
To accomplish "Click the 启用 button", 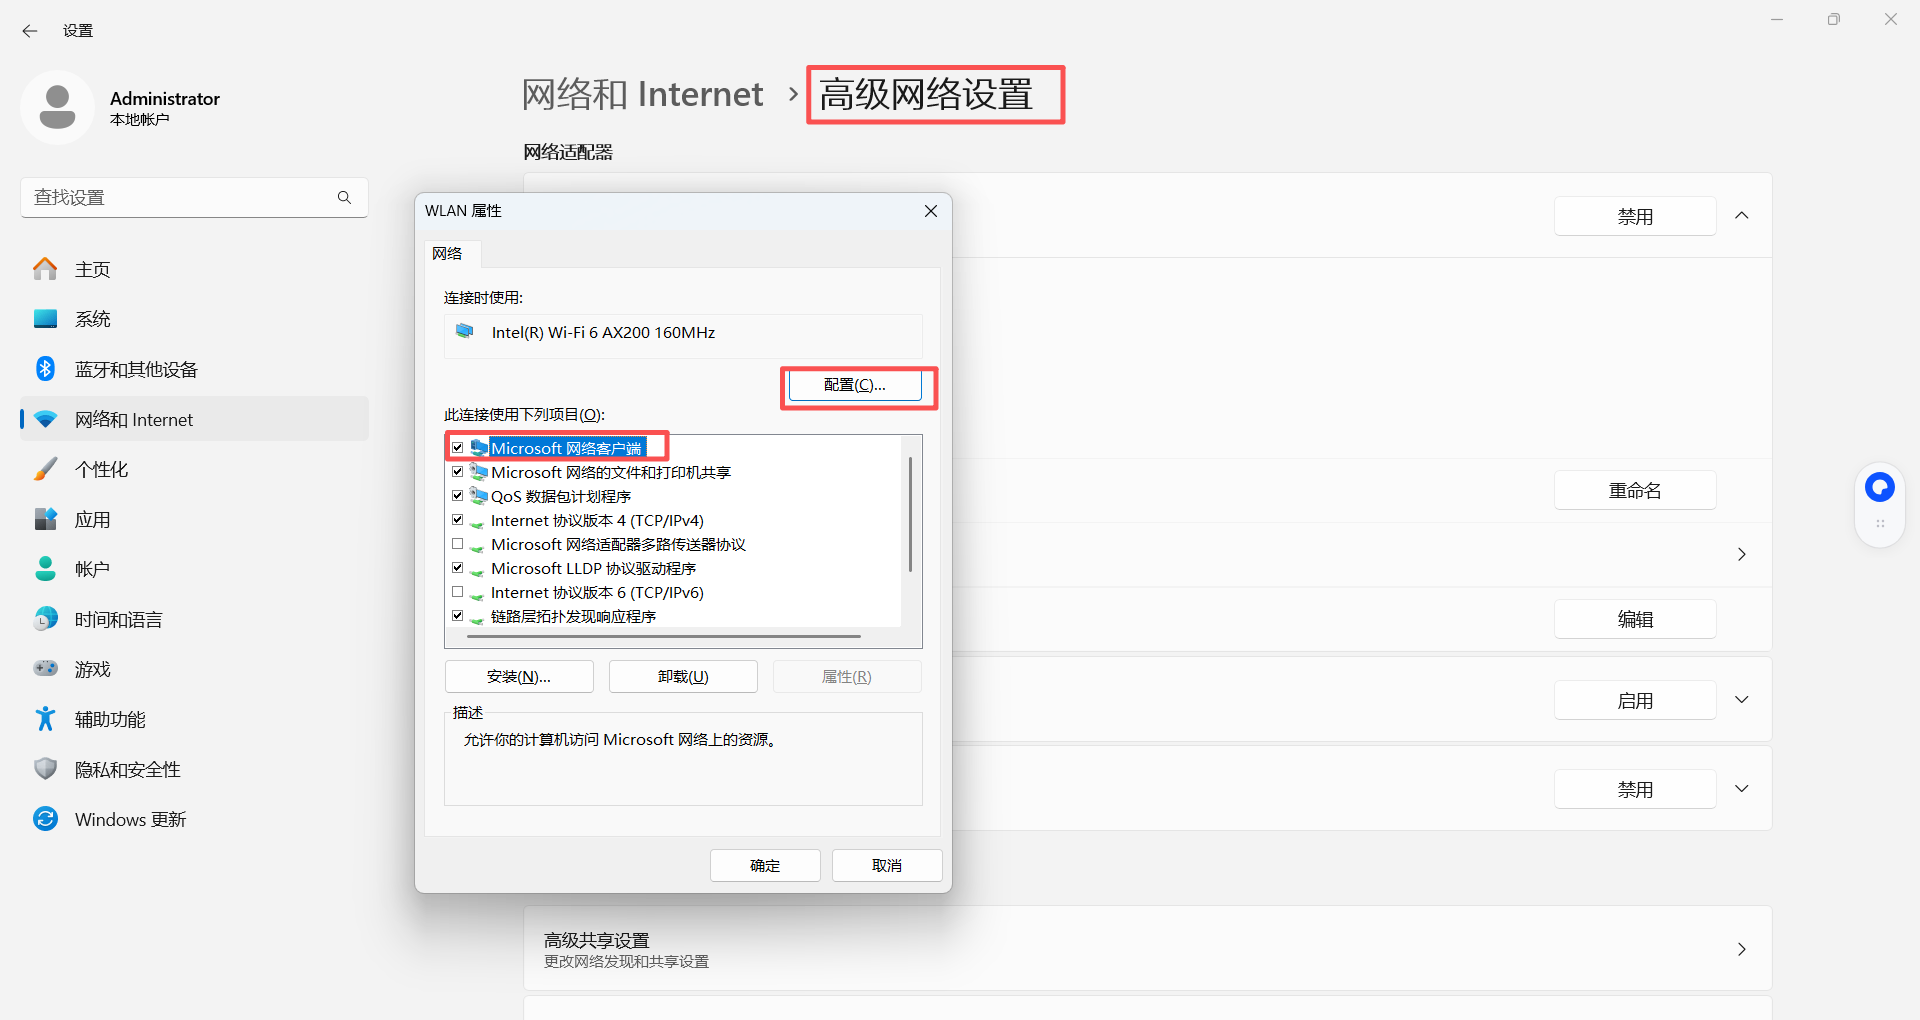I will pos(1635,701).
